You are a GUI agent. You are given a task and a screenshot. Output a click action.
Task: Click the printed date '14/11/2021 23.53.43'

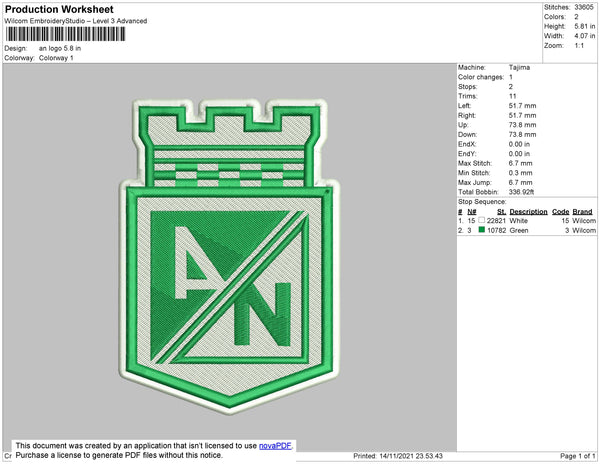coord(411,456)
